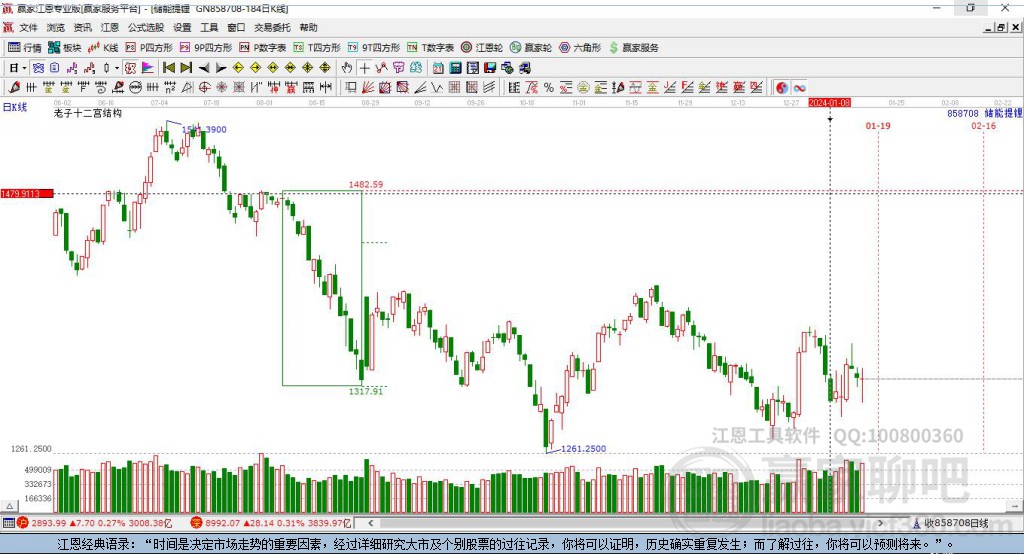Screen dimensions: 1024x554
Task: Expand the candlestick type dropdown arrow
Action: [x=117, y=68]
